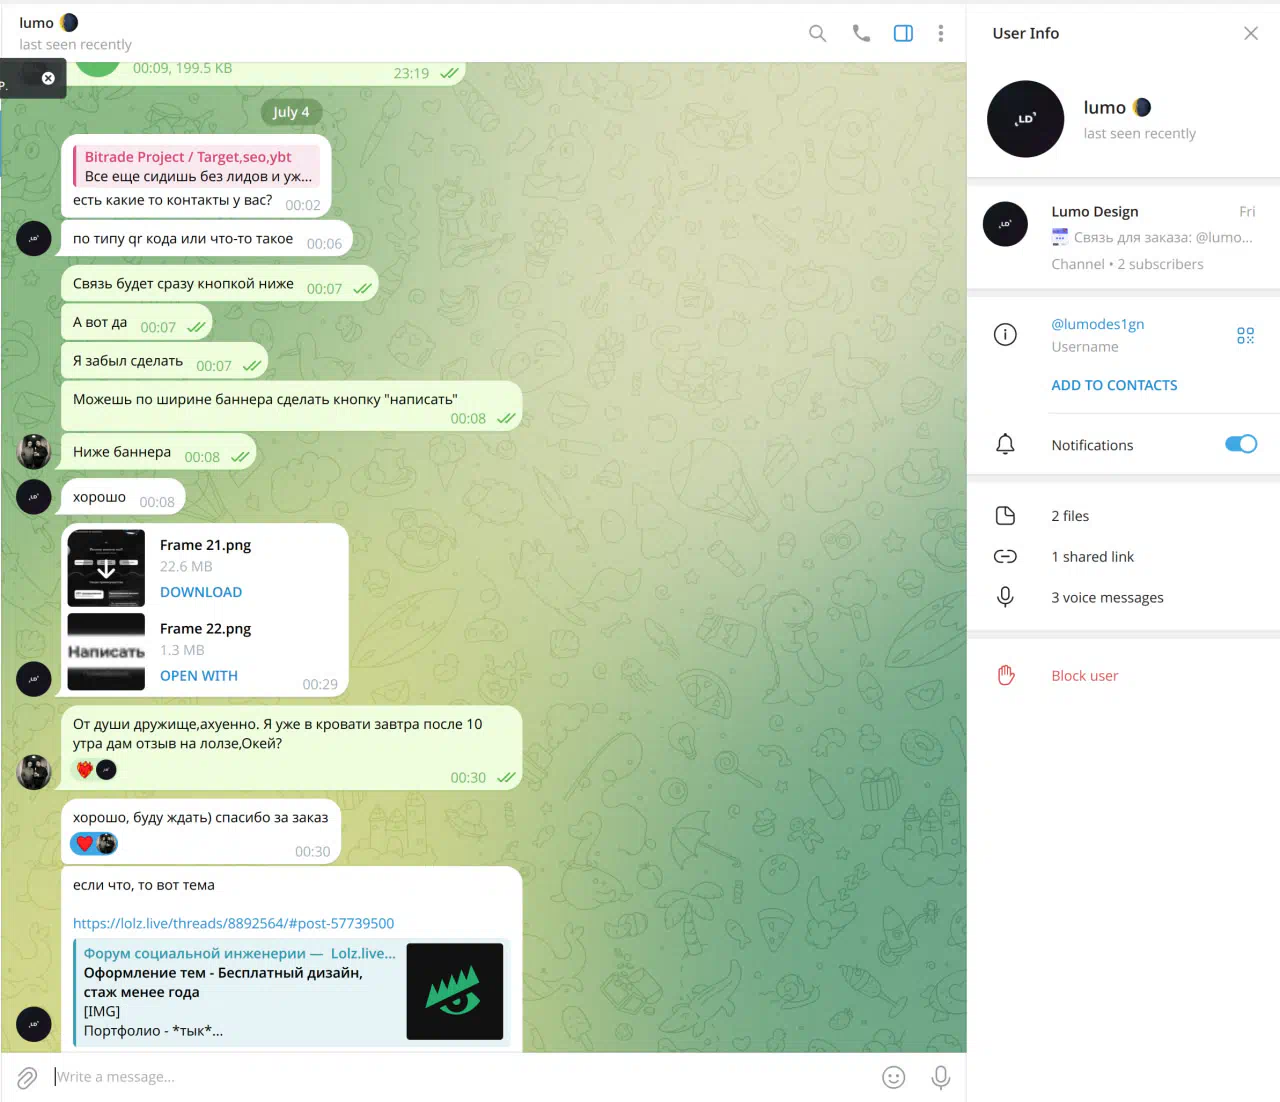Viewport: 1280px width, 1102px height.
Task: Open the 1 shared link section
Action: pyautogui.click(x=1124, y=557)
